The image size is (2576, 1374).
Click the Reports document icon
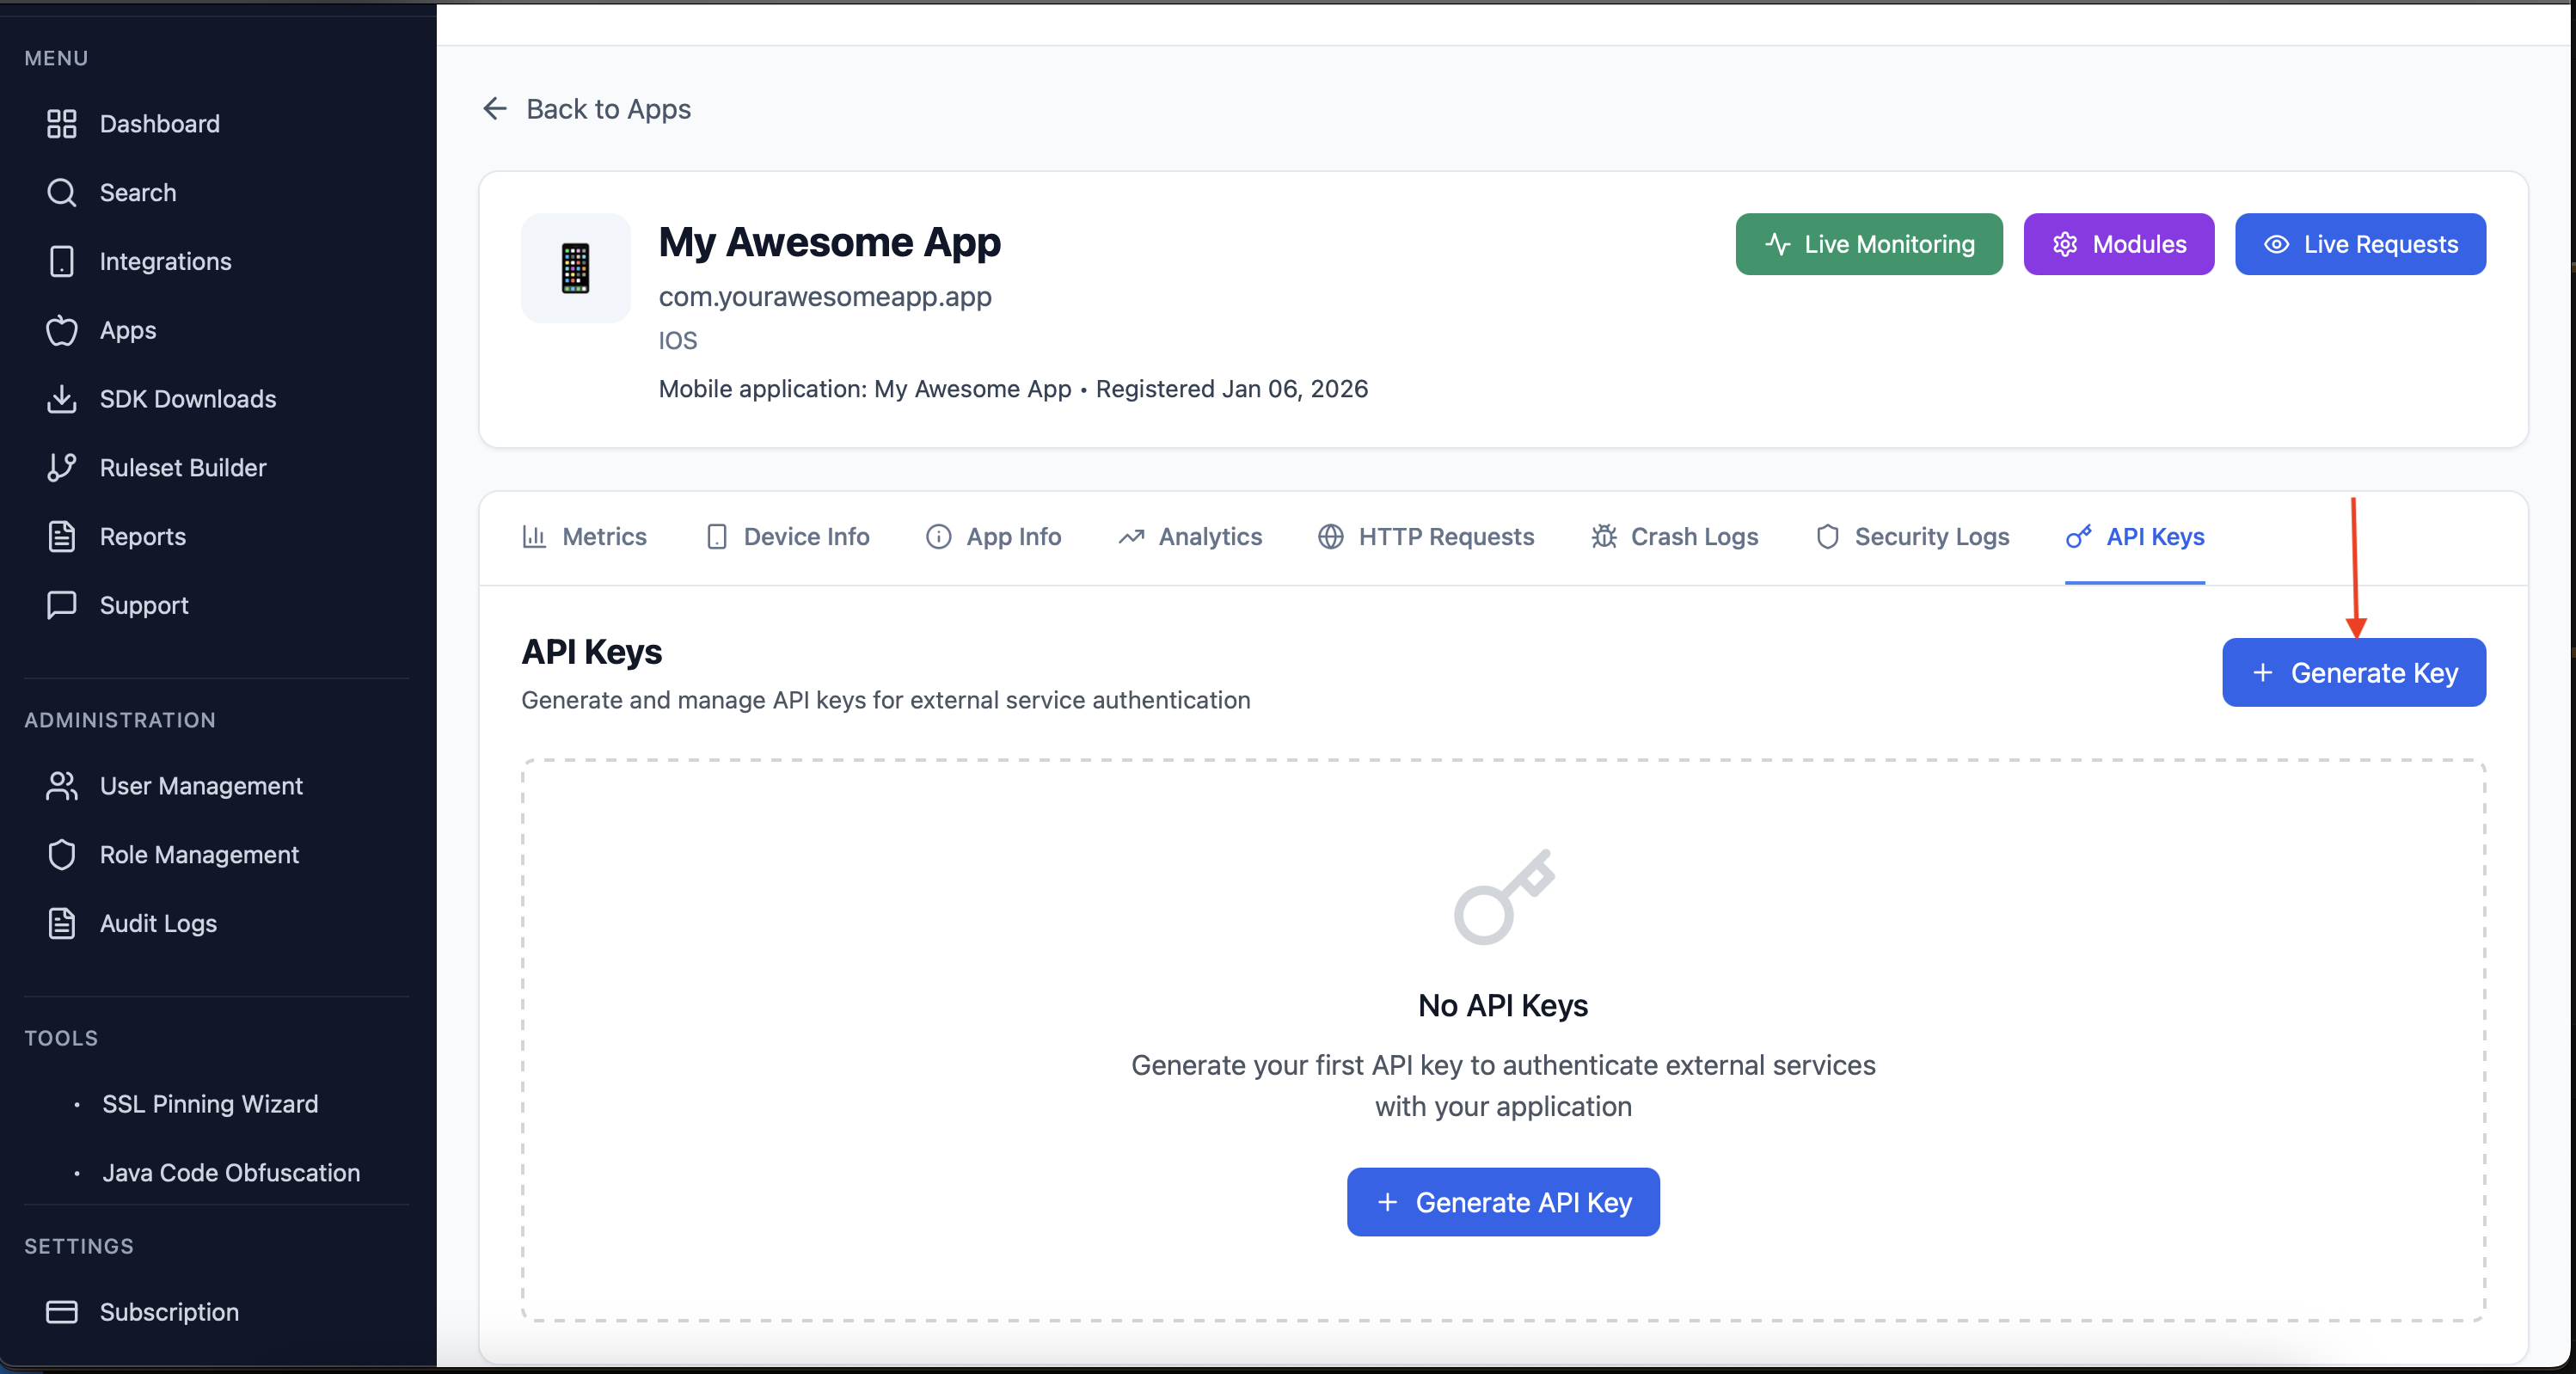(x=62, y=537)
